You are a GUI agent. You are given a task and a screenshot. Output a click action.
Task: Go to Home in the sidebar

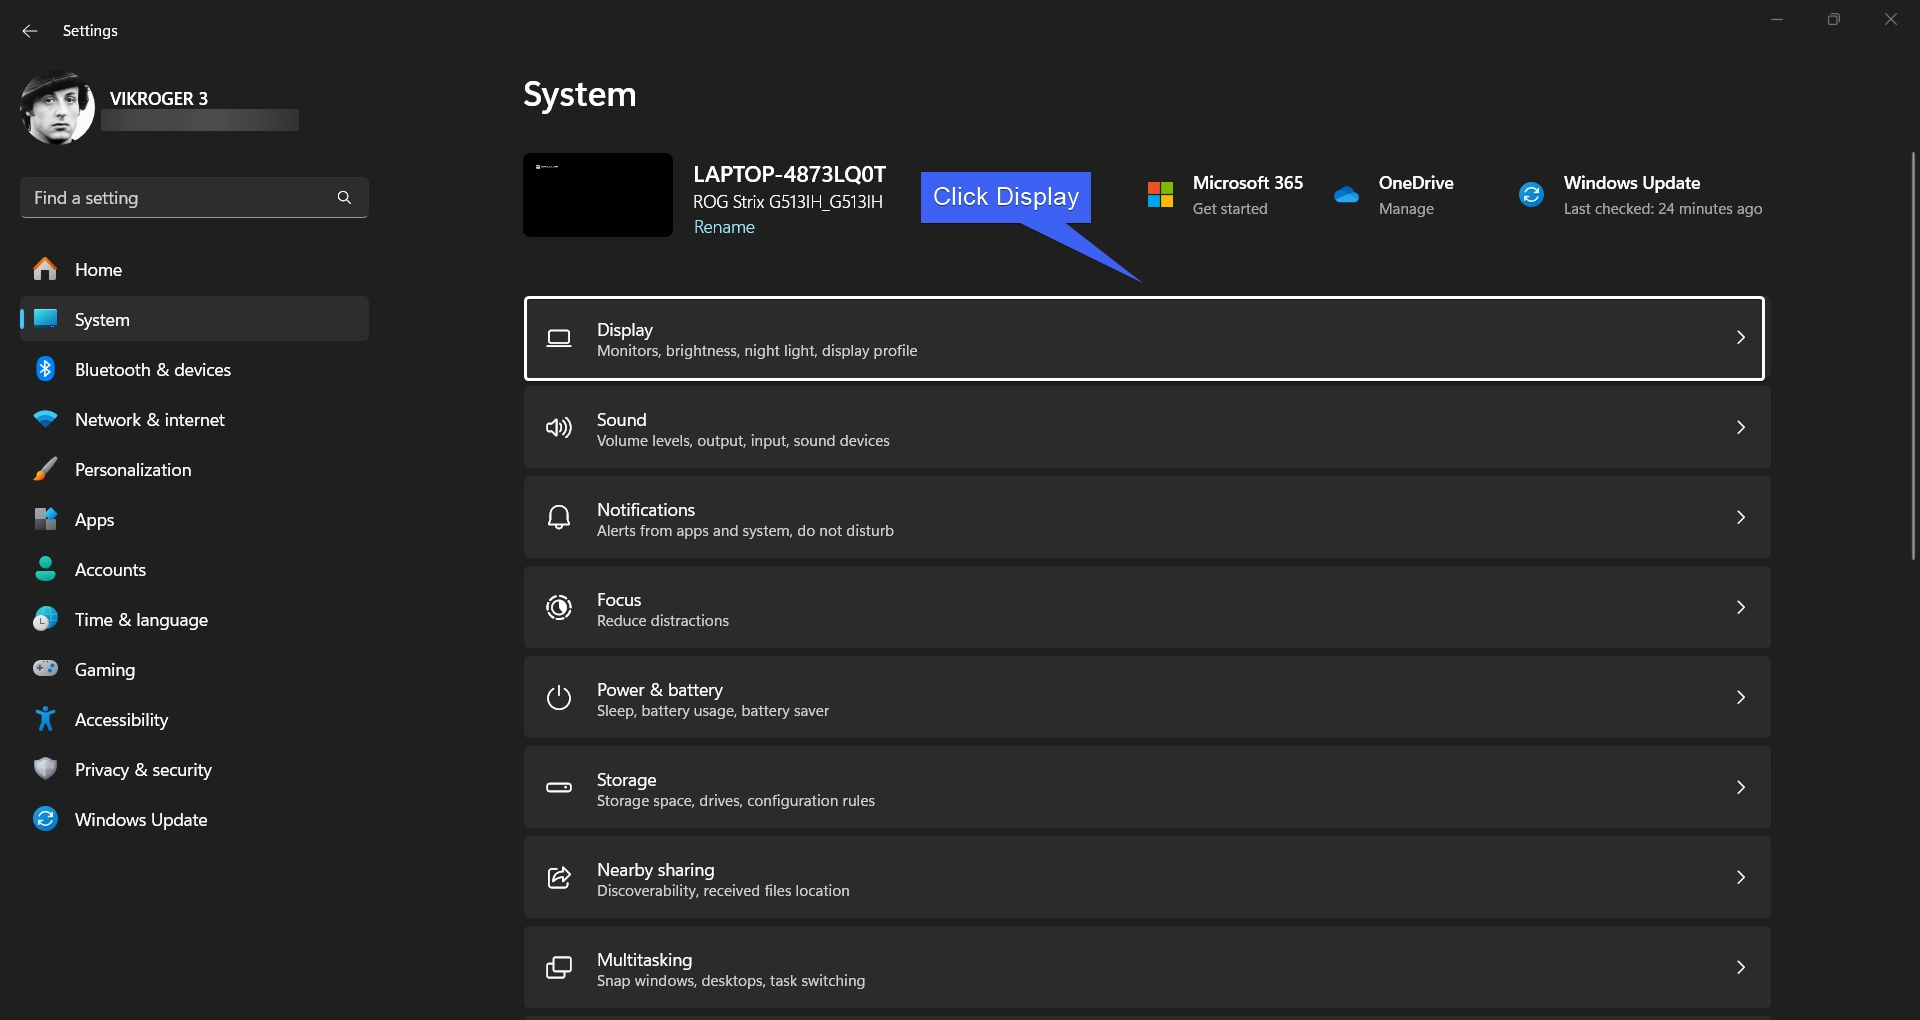[98, 270]
